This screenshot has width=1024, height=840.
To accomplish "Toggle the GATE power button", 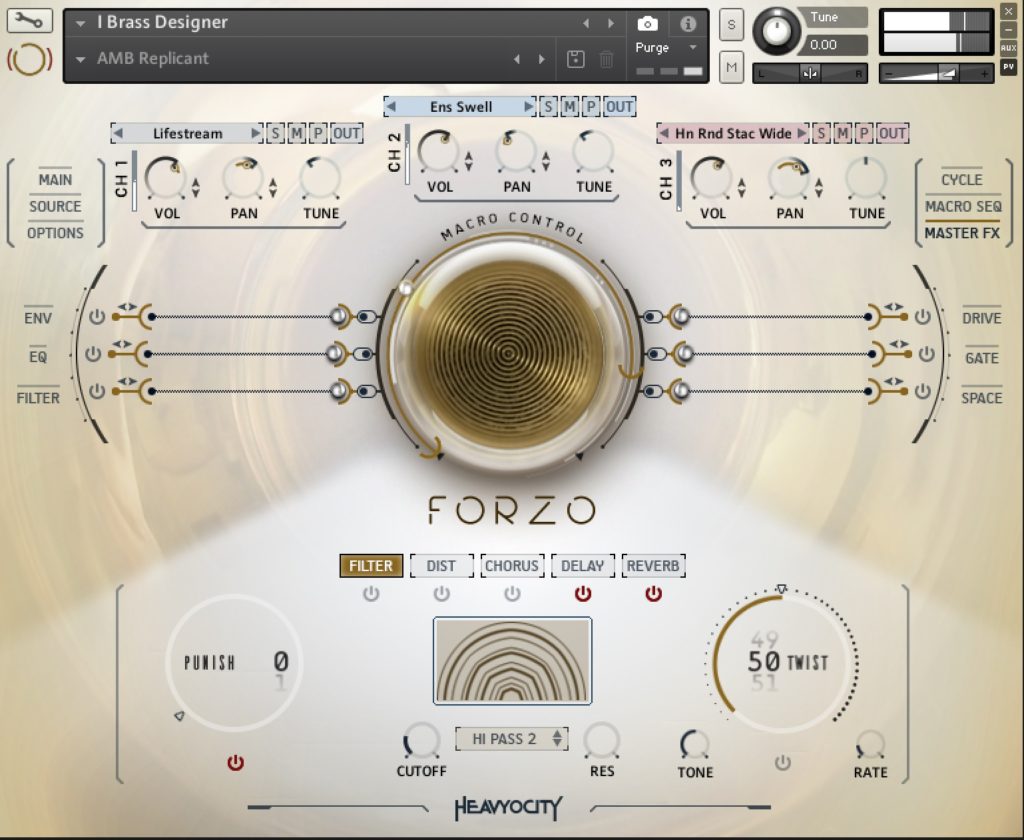I will point(927,354).
